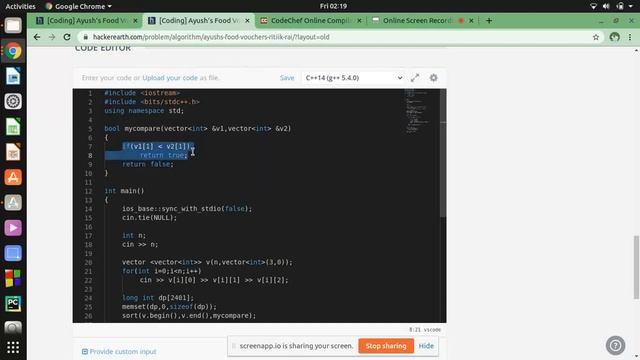Viewport: 640px width, 360px height.
Task: Open PyCharm from the dock
Action: coord(13,304)
